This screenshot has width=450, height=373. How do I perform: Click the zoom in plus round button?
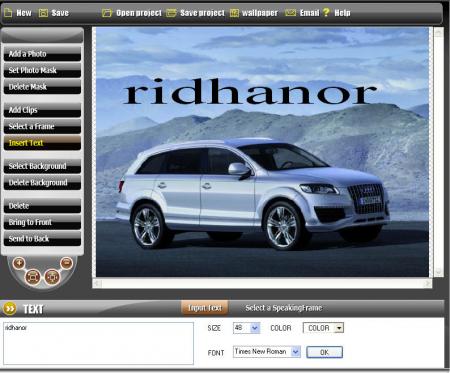[x=19, y=263]
